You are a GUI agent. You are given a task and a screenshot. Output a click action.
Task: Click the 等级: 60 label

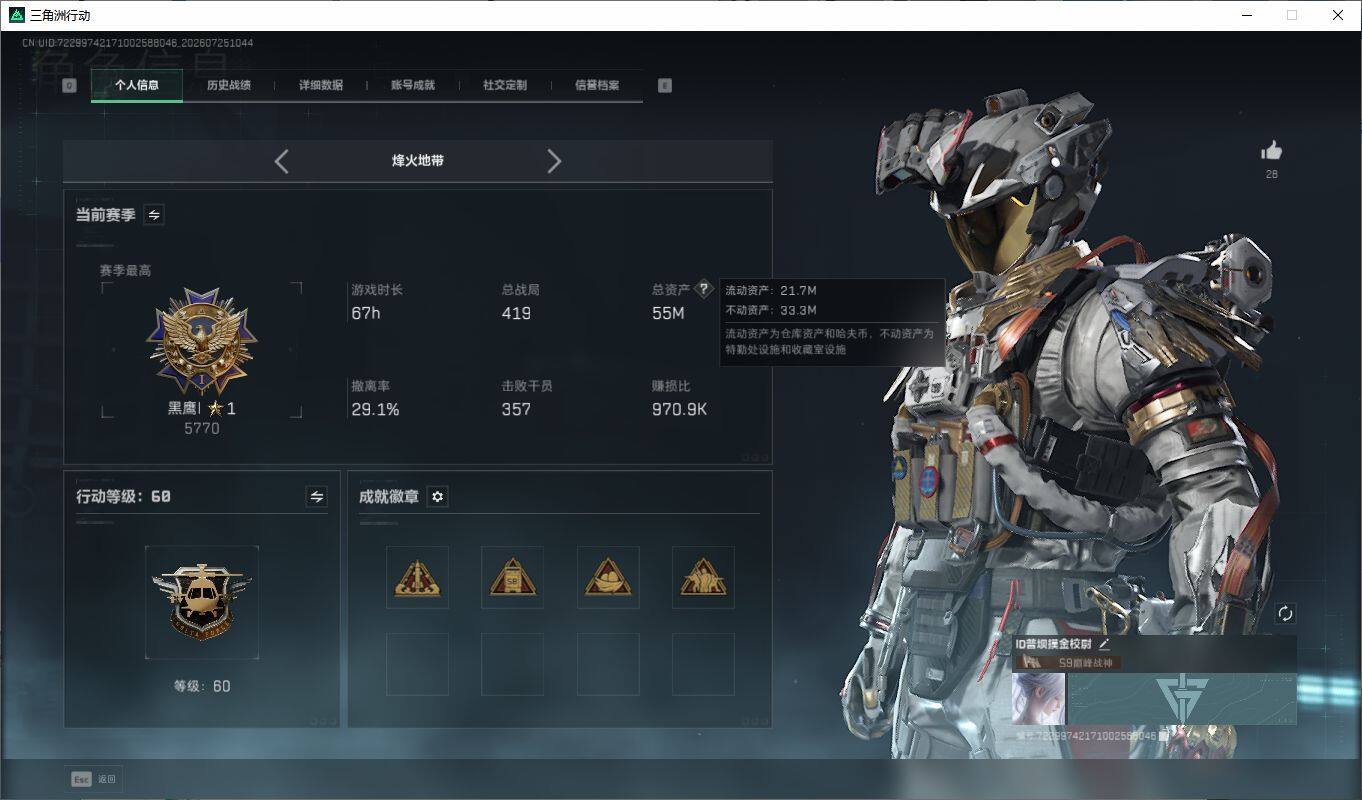pos(202,686)
